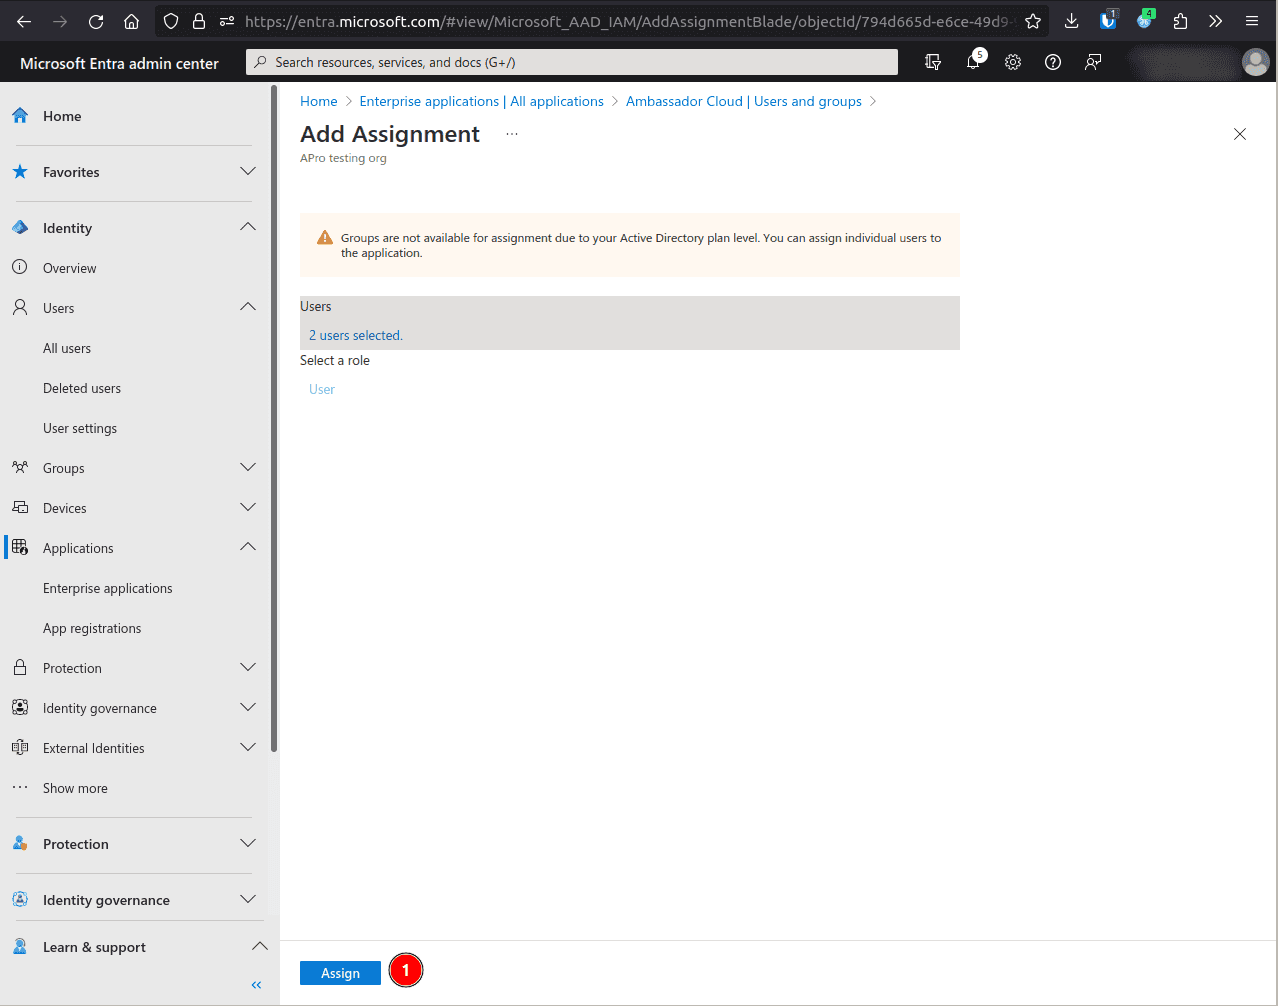Expand the Devices submenu
1278x1006 pixels.
tap(248, 508)
